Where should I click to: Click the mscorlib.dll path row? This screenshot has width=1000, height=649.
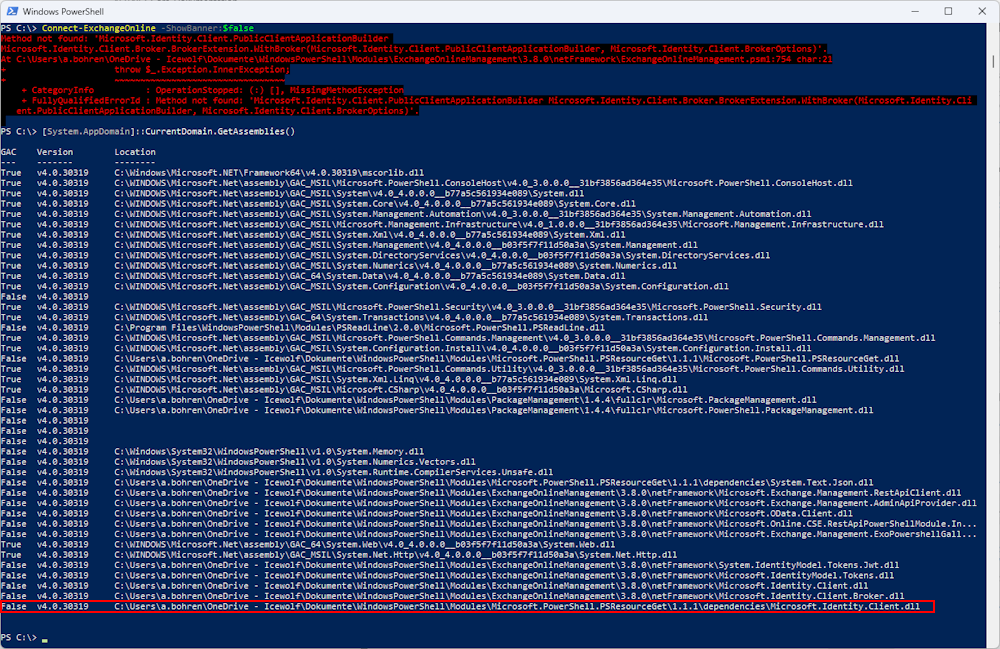[269, 173]
